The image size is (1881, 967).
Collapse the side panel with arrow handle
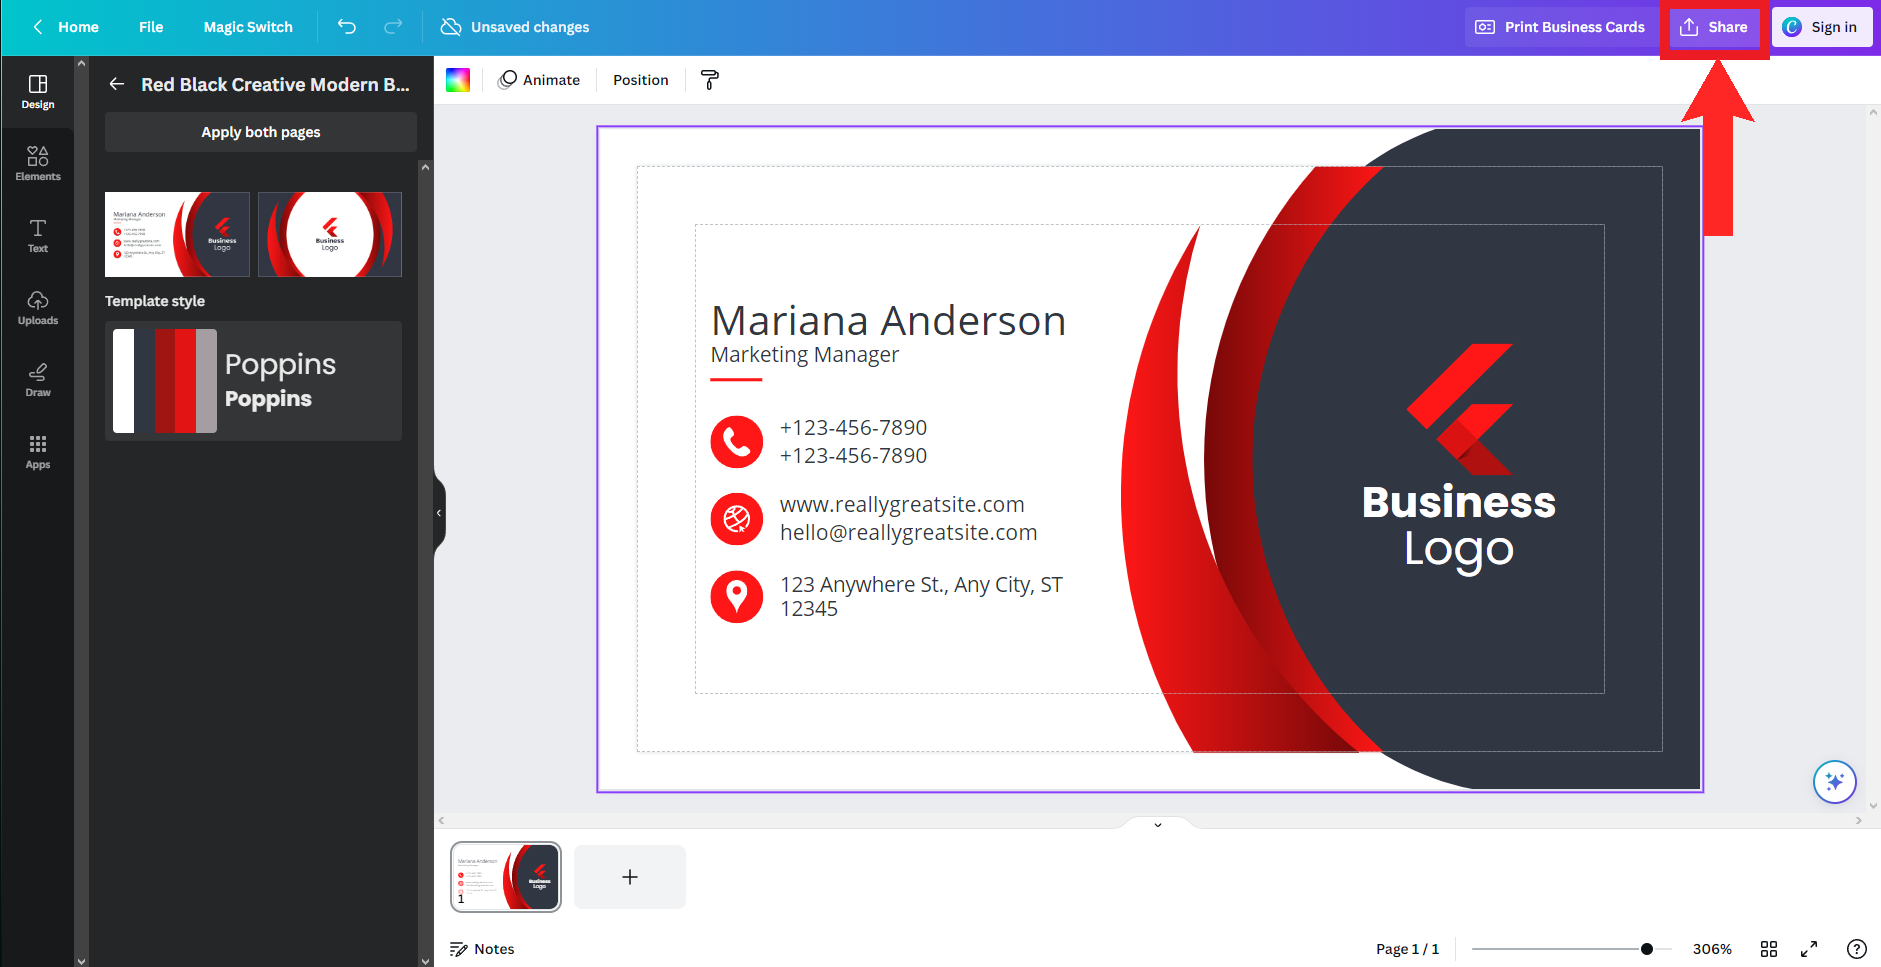439,513
